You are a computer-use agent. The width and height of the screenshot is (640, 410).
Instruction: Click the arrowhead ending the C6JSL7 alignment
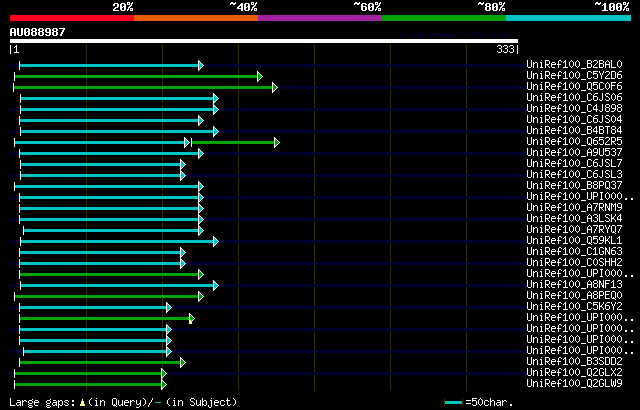click(x=183, y=164)
